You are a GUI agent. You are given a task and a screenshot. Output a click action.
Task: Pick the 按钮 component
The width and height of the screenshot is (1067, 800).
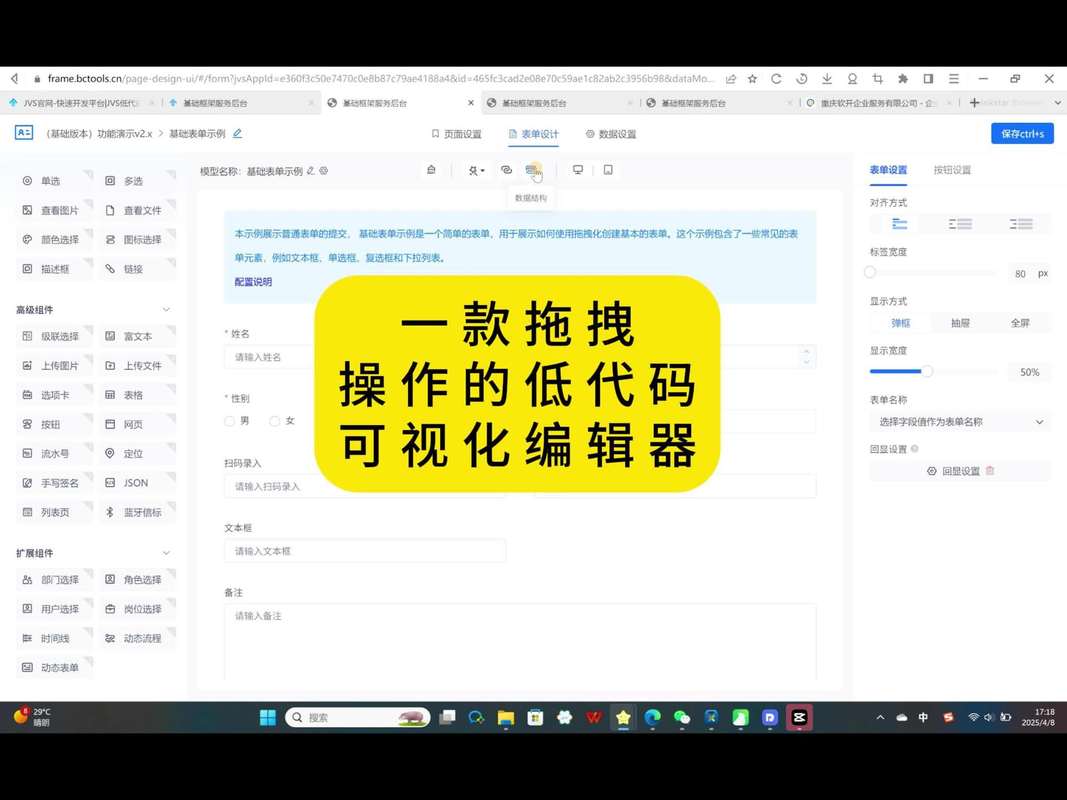pyautogui.click(x=54, y=424)
